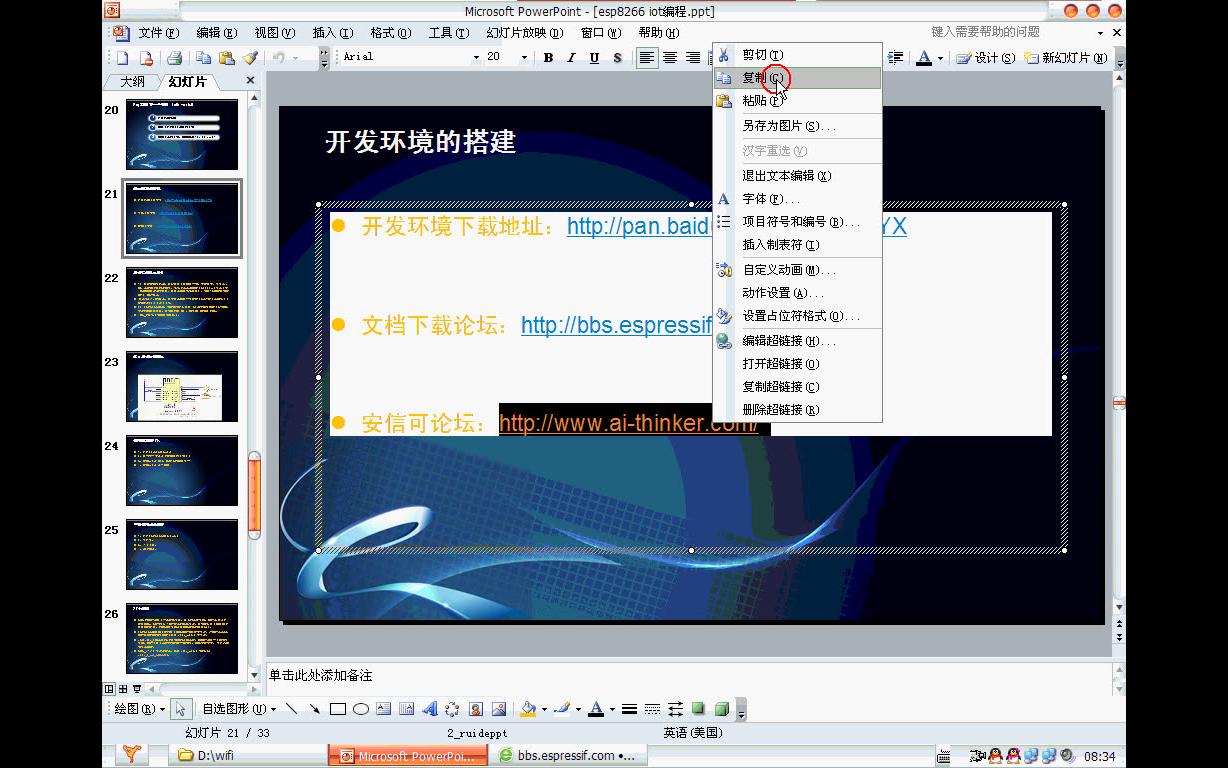The width and height of the screenshot is (1228, 768).
Task: Open the Font name dropdown
Action: click(x=477, y=57)
